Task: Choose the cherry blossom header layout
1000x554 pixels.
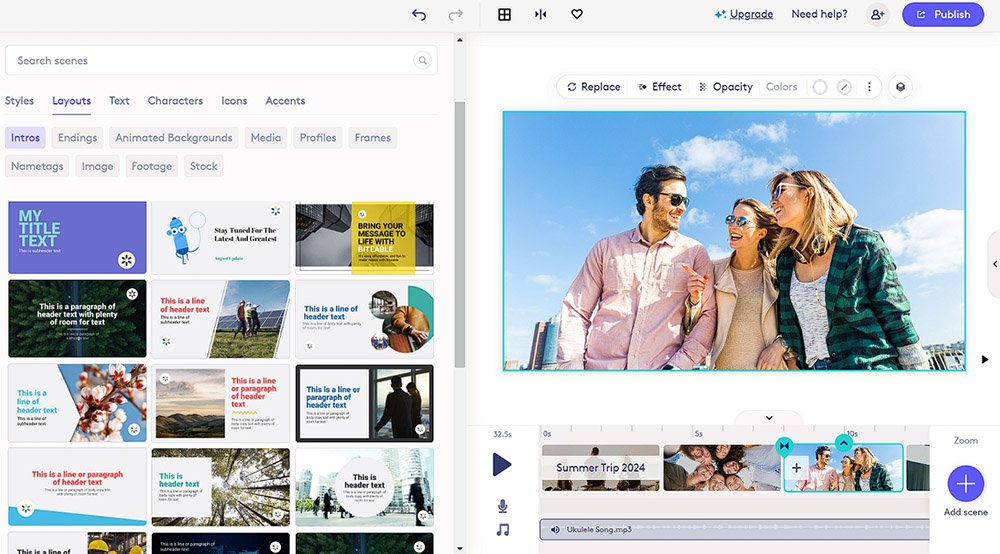Action: coord(77,403)
